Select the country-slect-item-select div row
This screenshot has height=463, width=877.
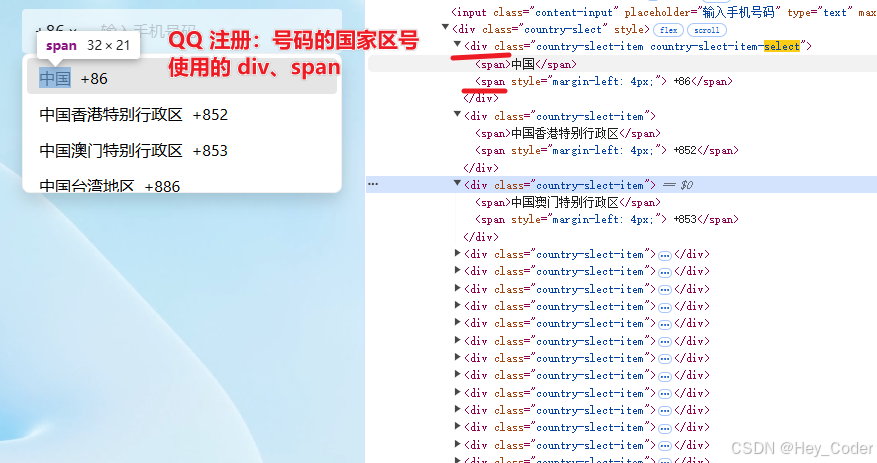coord(638,46)
